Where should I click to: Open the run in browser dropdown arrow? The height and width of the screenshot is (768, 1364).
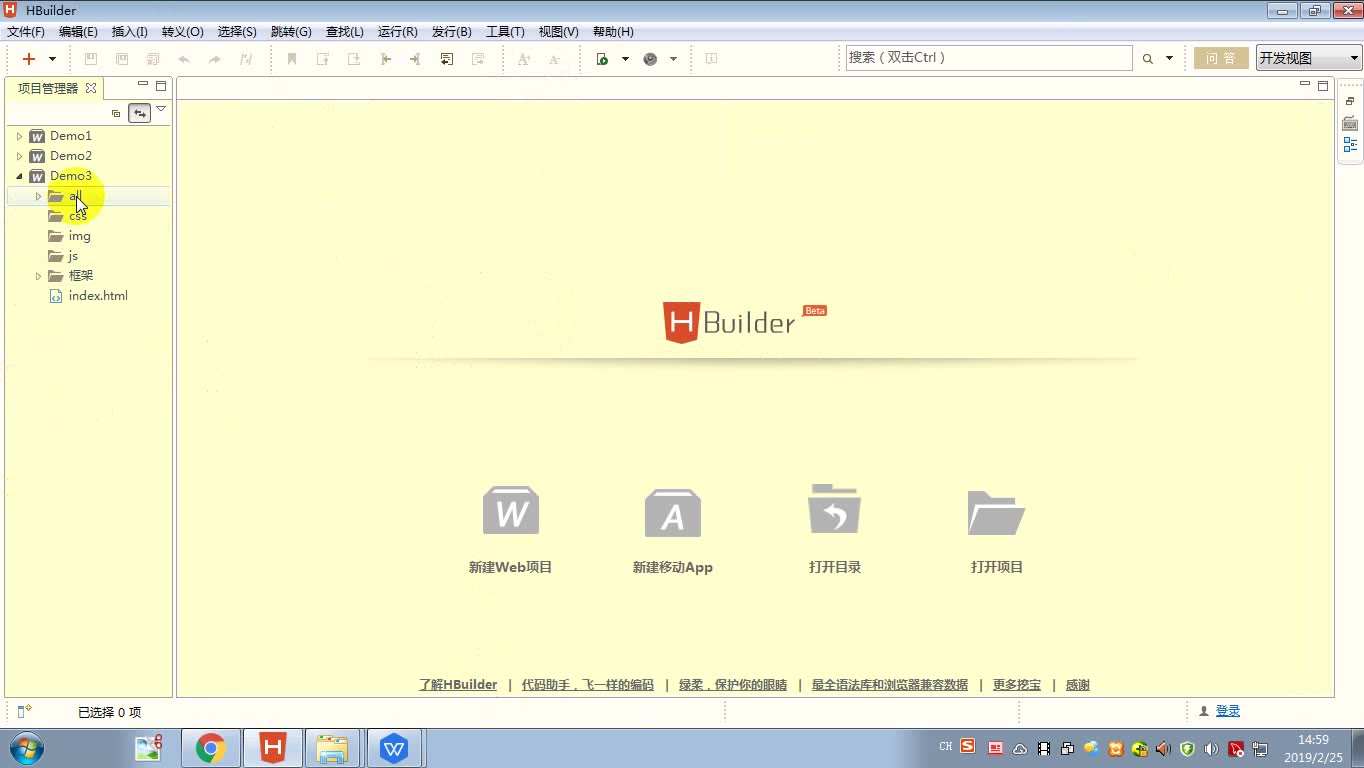pos(625,59)
